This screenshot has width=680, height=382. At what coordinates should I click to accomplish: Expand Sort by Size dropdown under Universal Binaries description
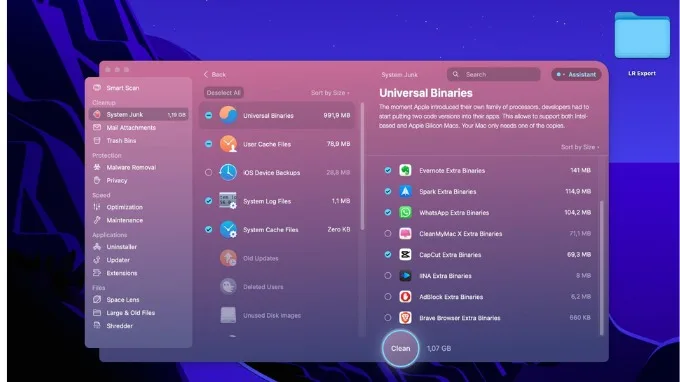(x=580, y=147)
